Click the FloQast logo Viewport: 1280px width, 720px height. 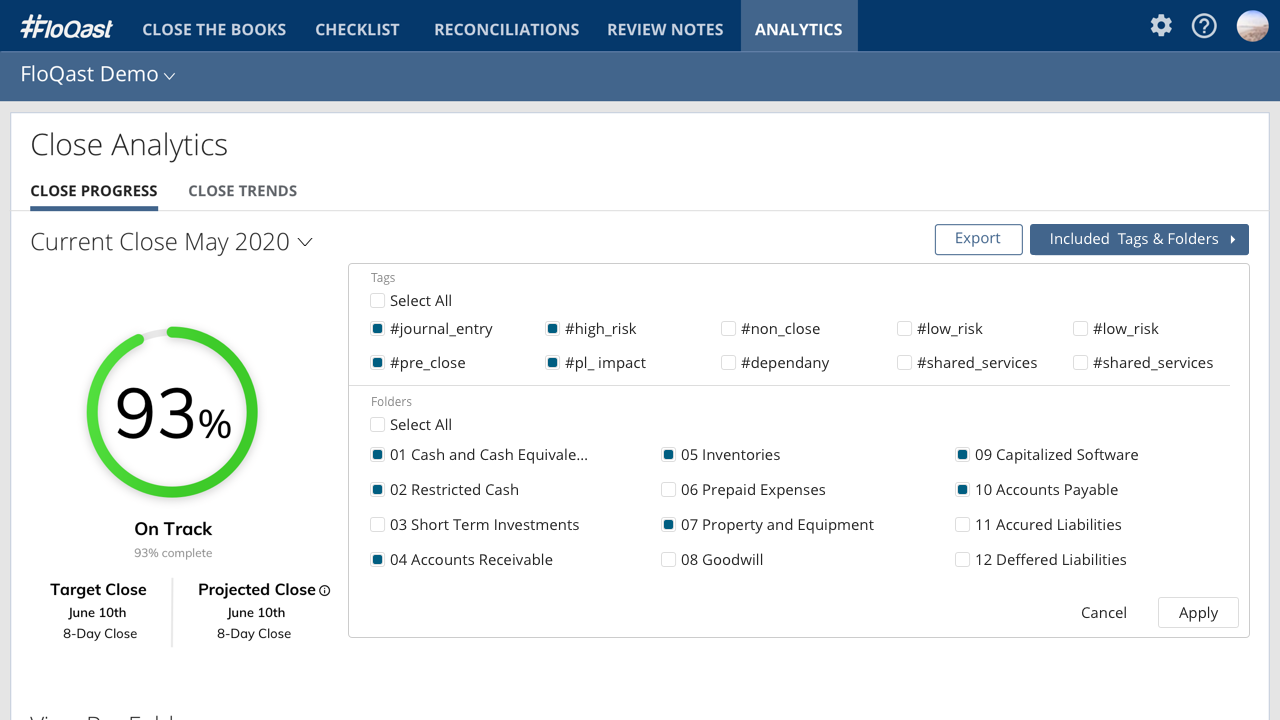pyautogui.click(x=66, y=27)
